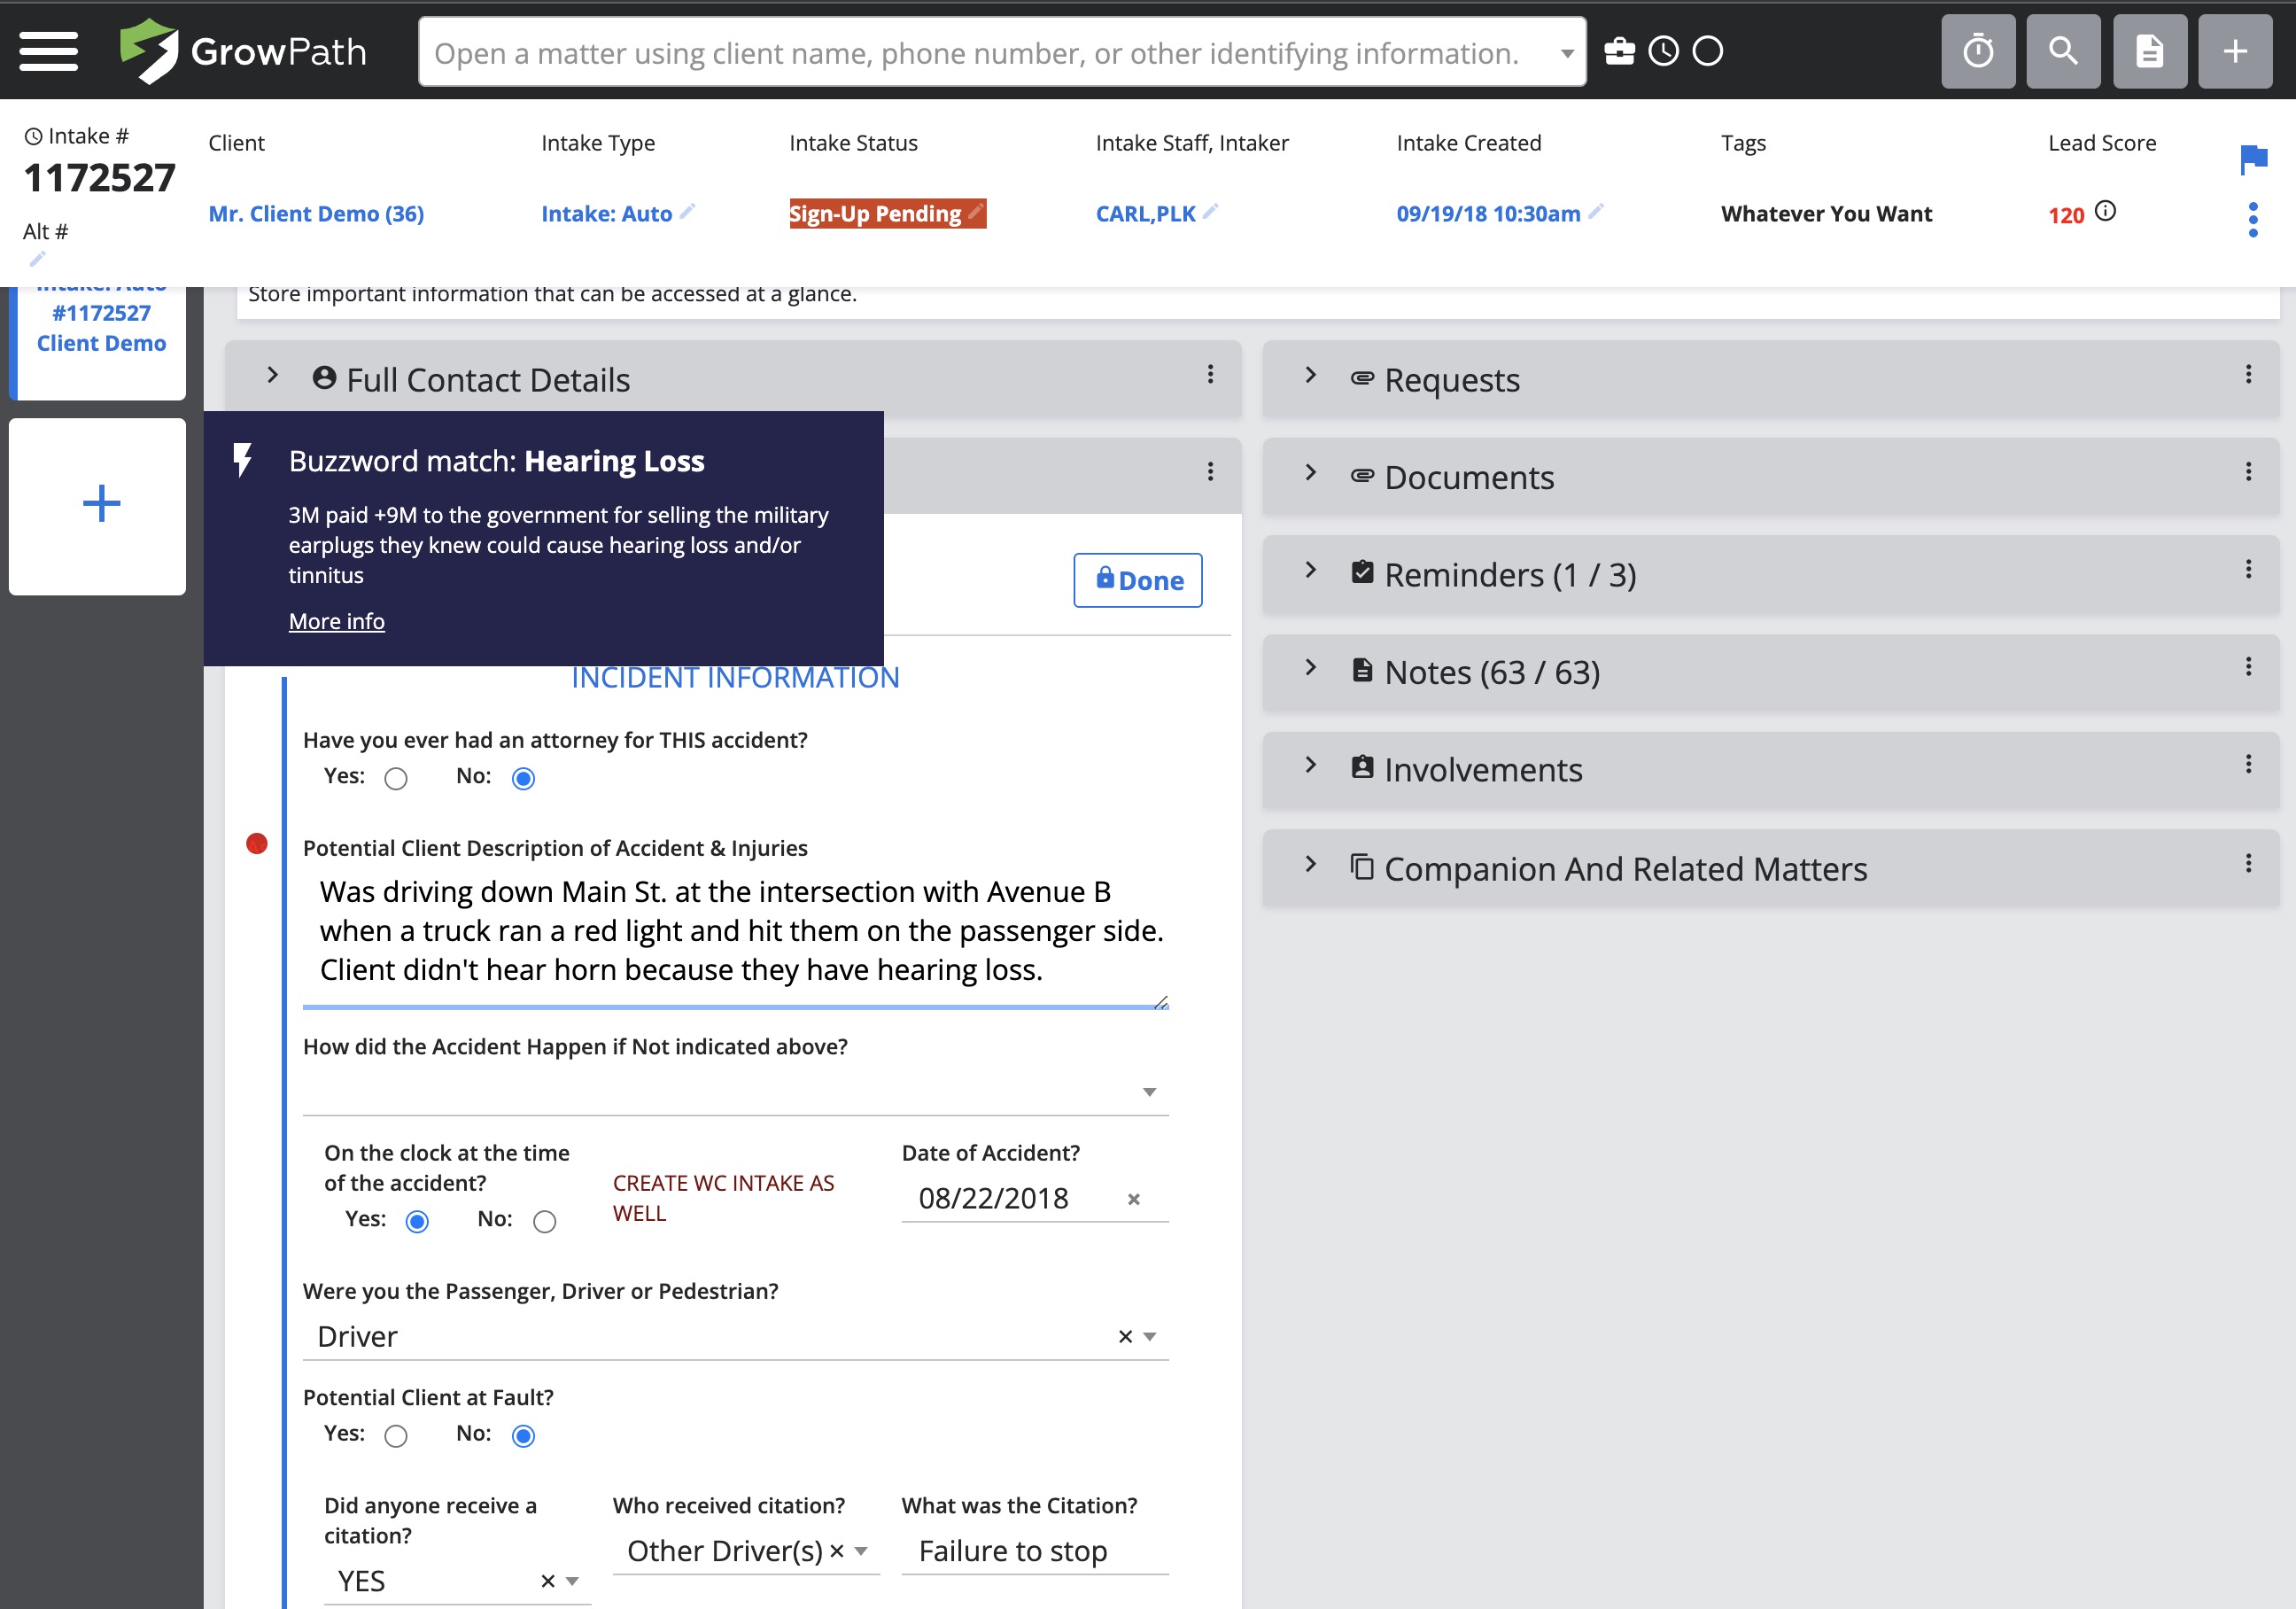Expand the Companion And Related Matters section
This screenshot has width=2296, height=1609.
point(1312,867)
